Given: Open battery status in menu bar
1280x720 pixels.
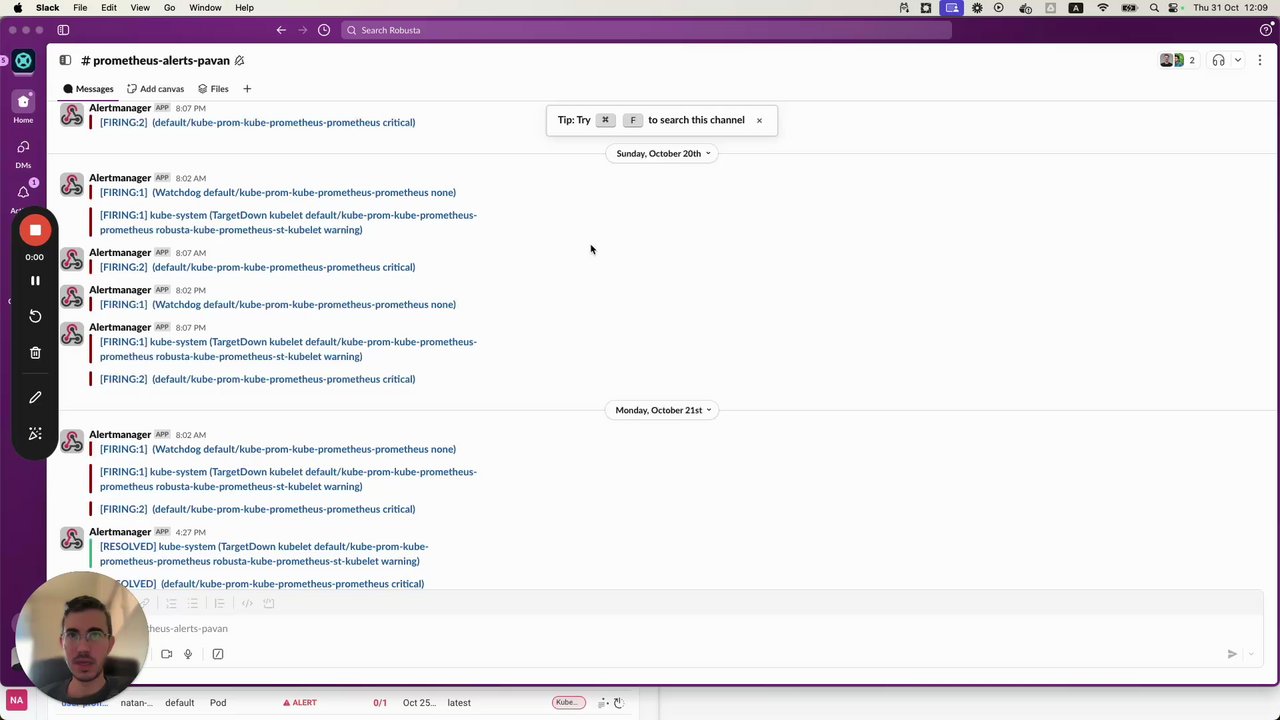Looking at the screenshot, I should coord(1129,8).
